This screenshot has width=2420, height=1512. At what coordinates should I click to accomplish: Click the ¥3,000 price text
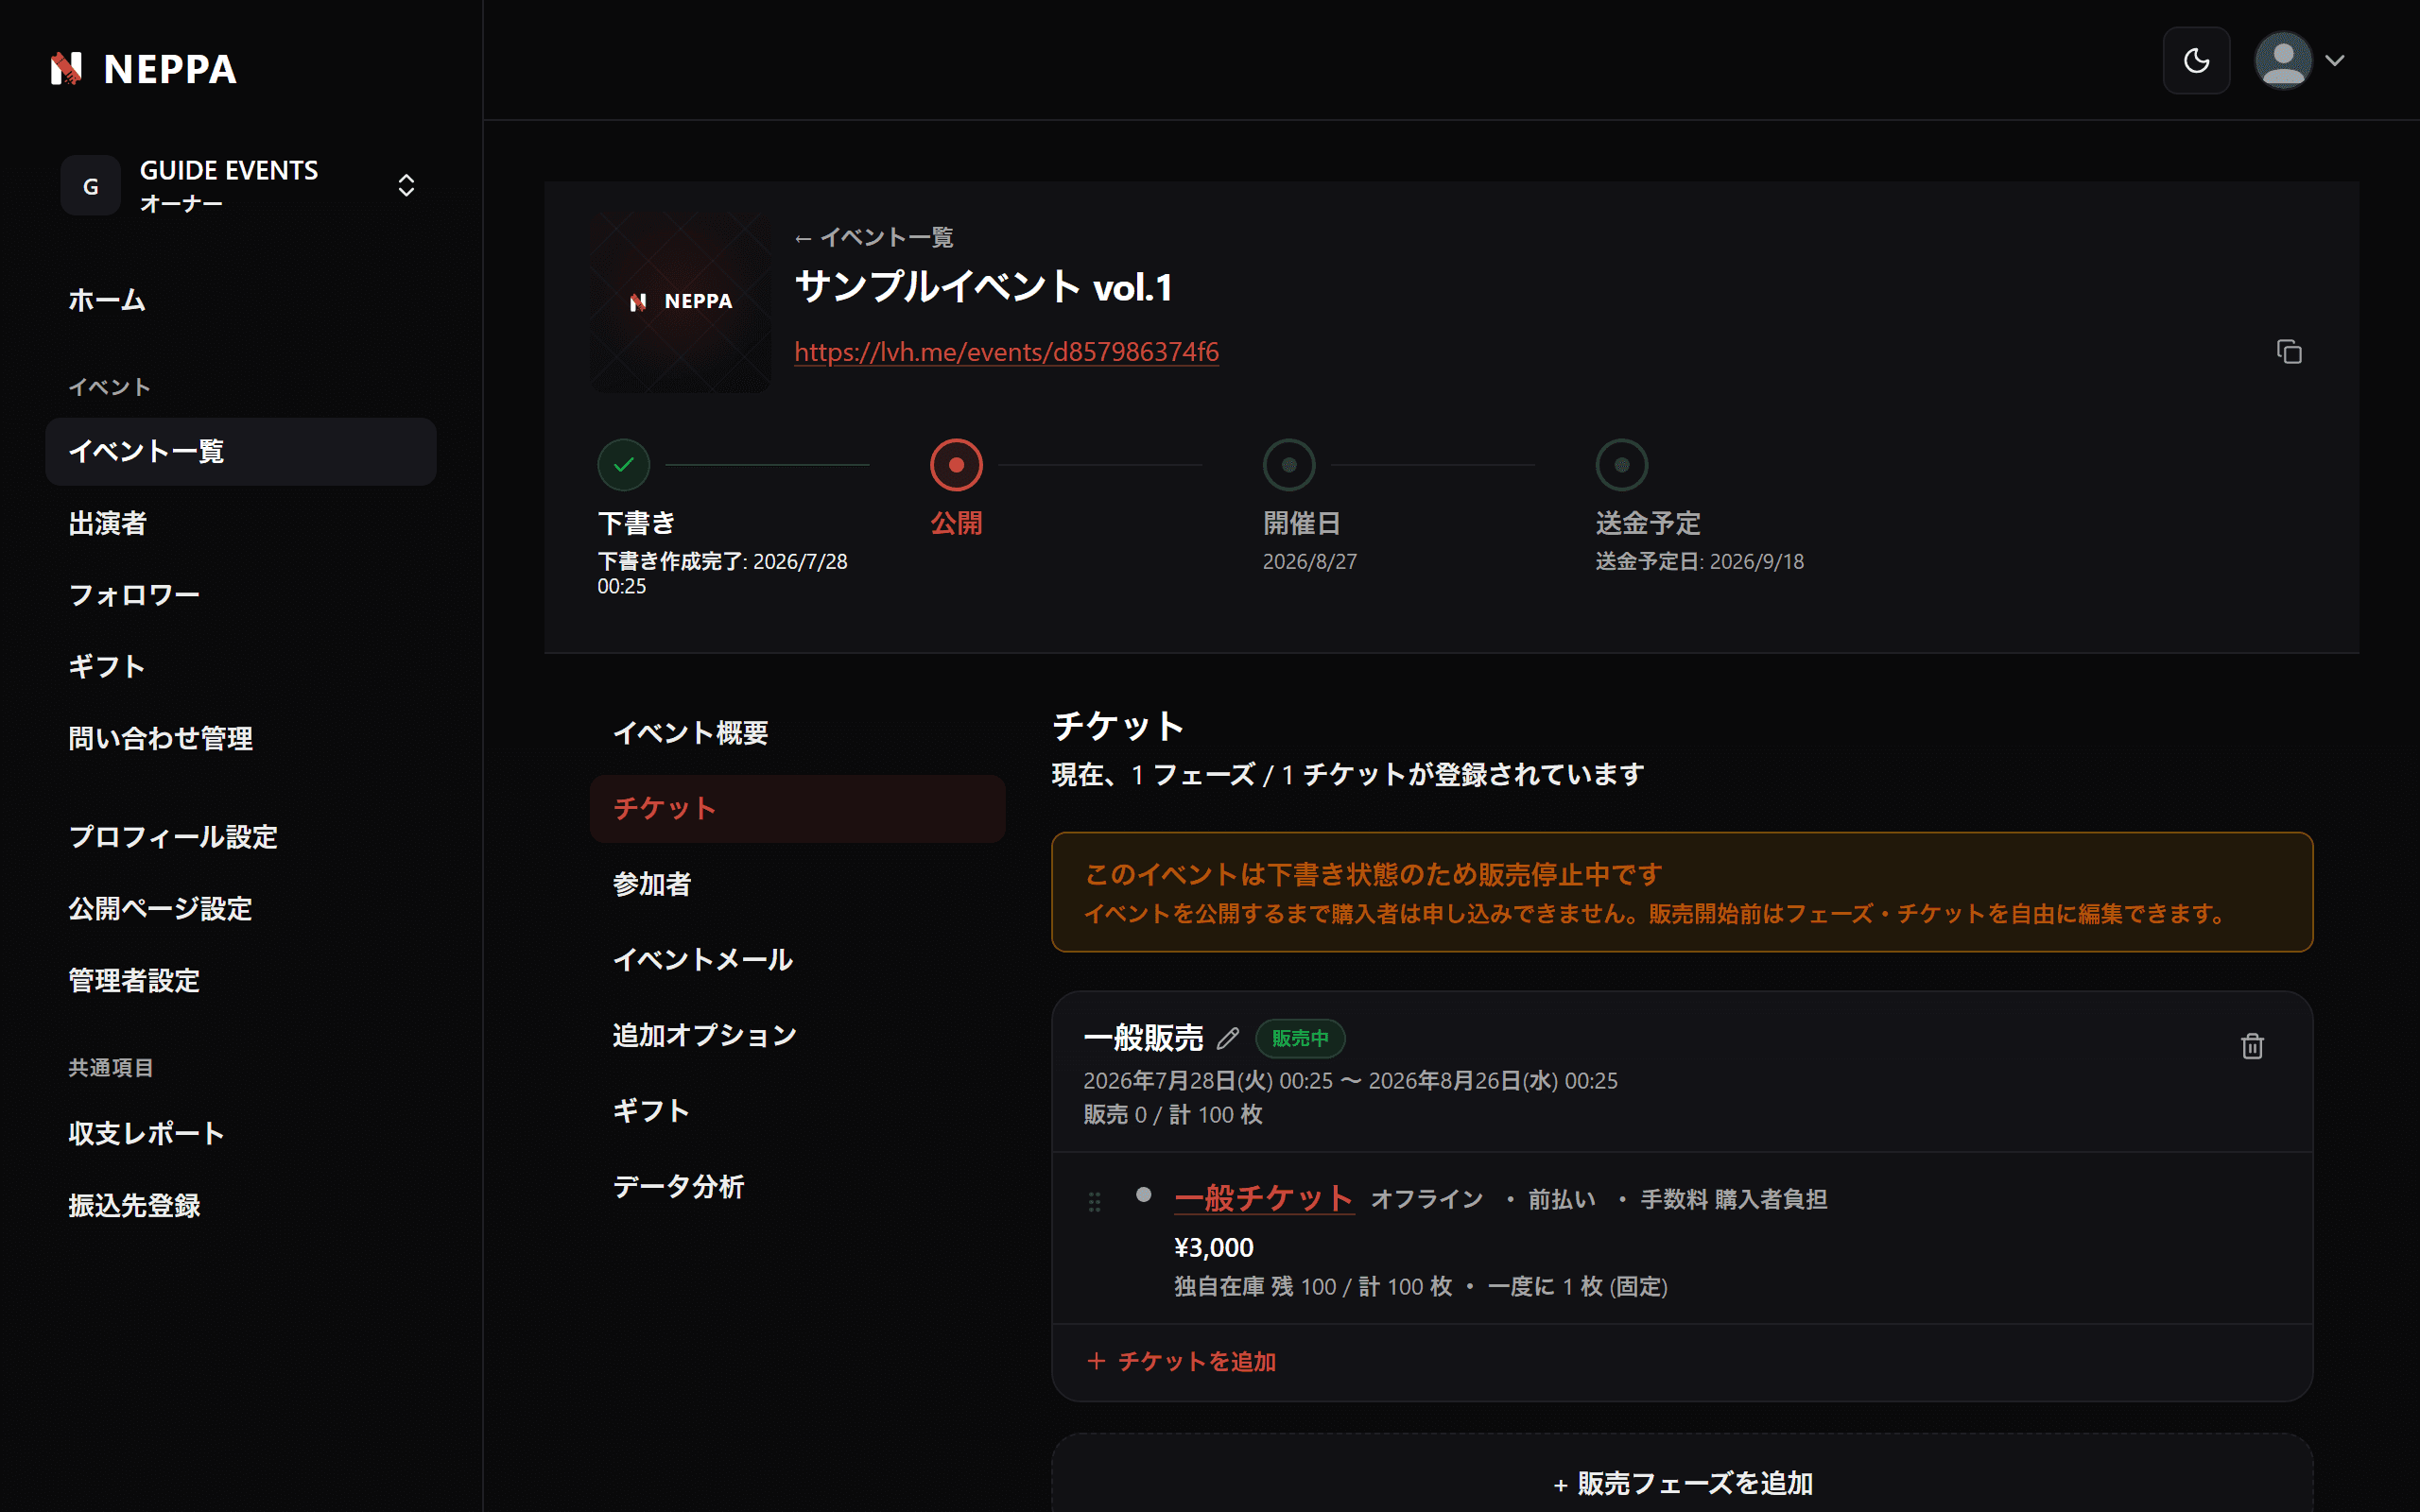(1213, 1248)
